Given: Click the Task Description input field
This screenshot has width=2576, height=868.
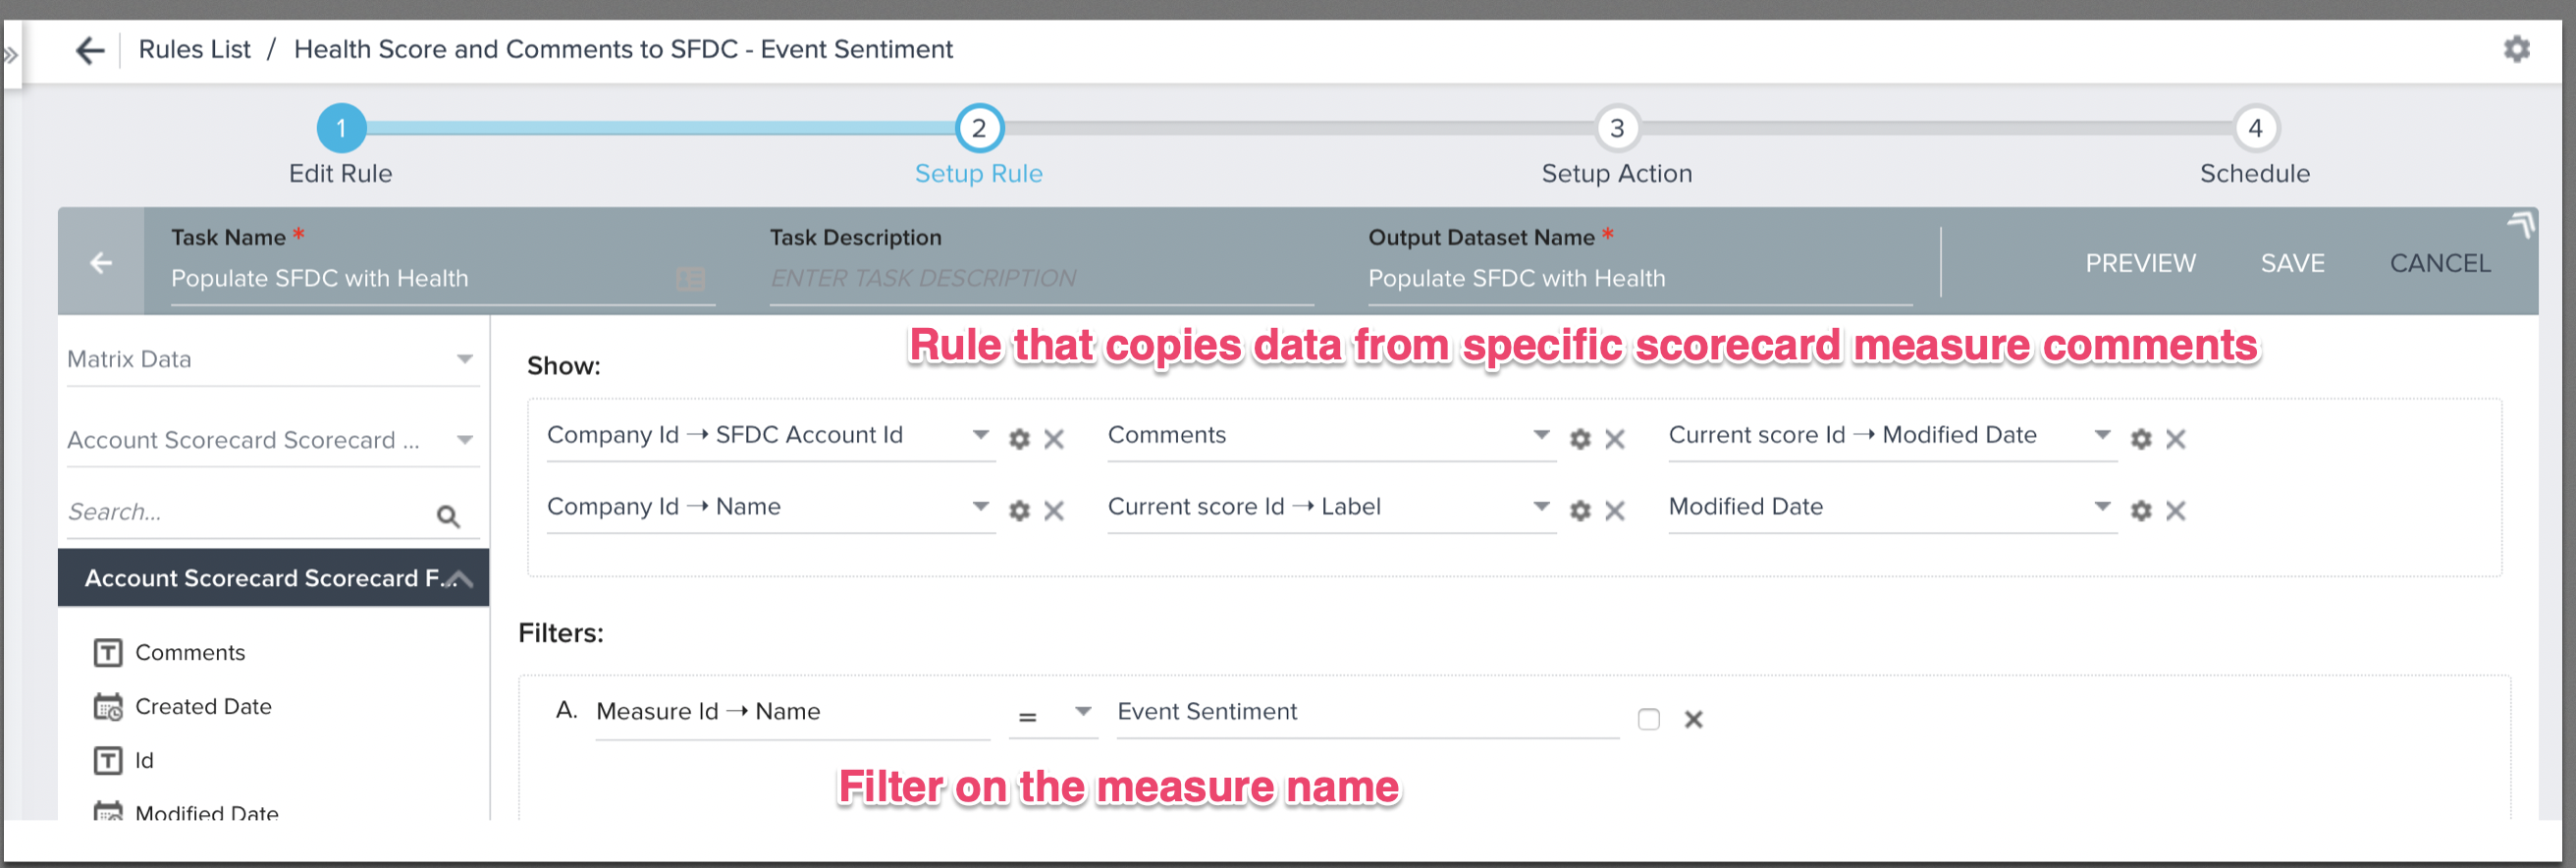Looking at the screenshot, I should (1042, 279).
